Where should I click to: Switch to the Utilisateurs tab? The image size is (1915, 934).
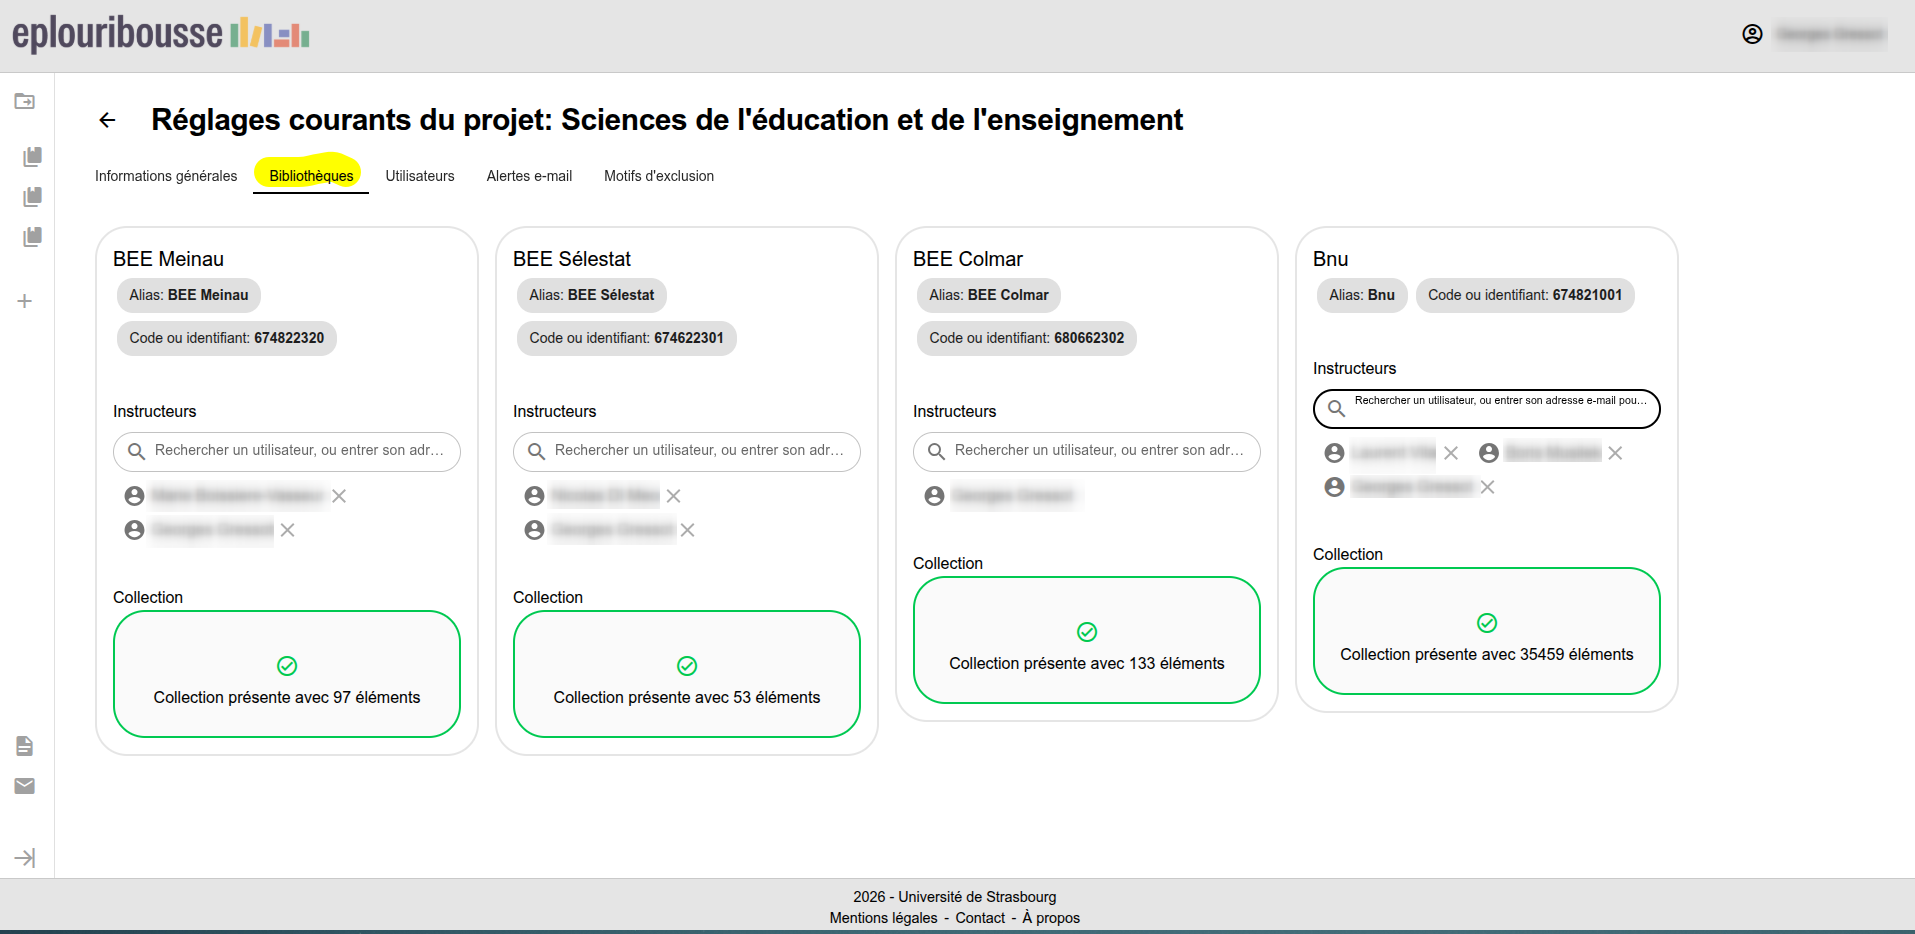point(420,176)
